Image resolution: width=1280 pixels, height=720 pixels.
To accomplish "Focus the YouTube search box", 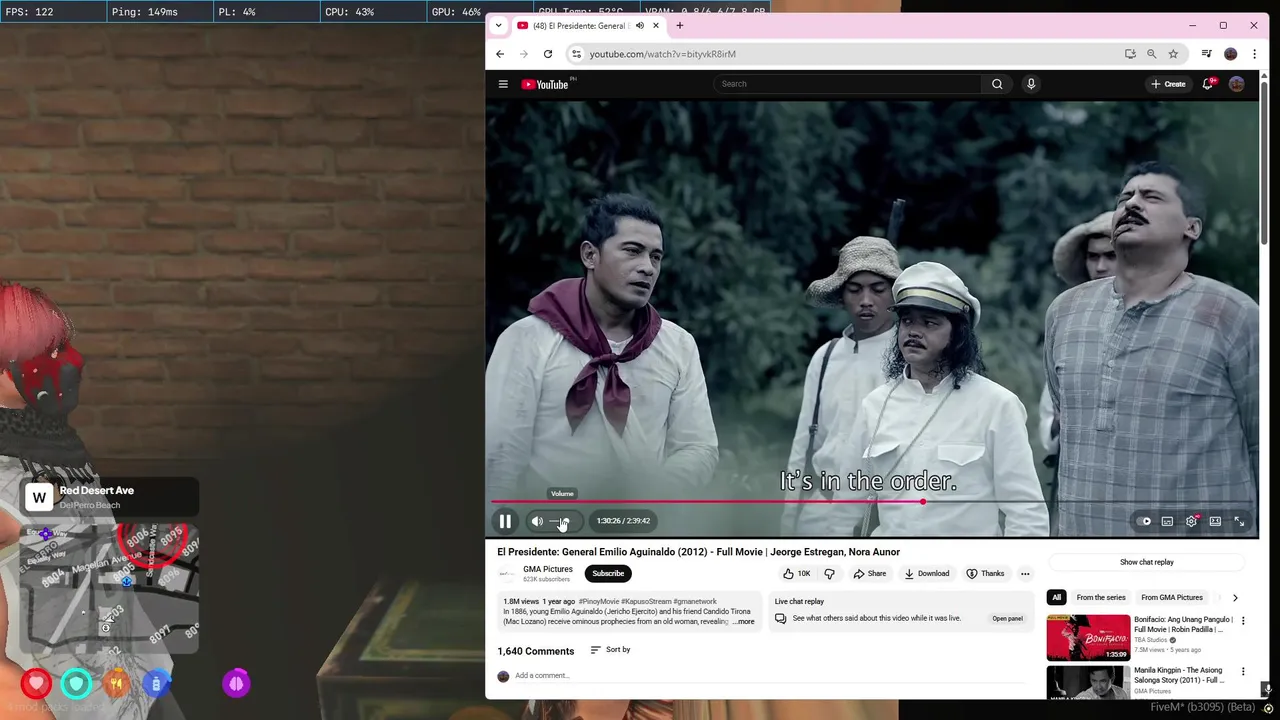I will coord(848,84).
